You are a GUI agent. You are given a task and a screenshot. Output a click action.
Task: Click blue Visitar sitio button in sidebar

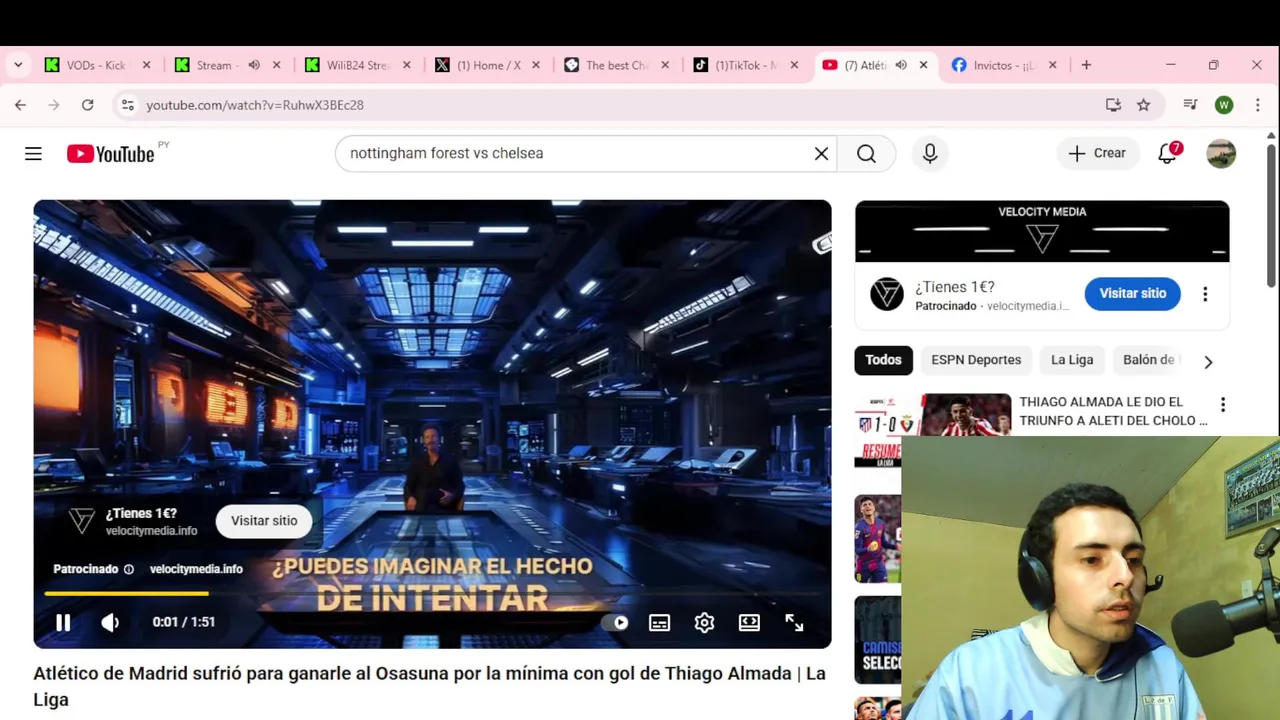click(1133, 293)
